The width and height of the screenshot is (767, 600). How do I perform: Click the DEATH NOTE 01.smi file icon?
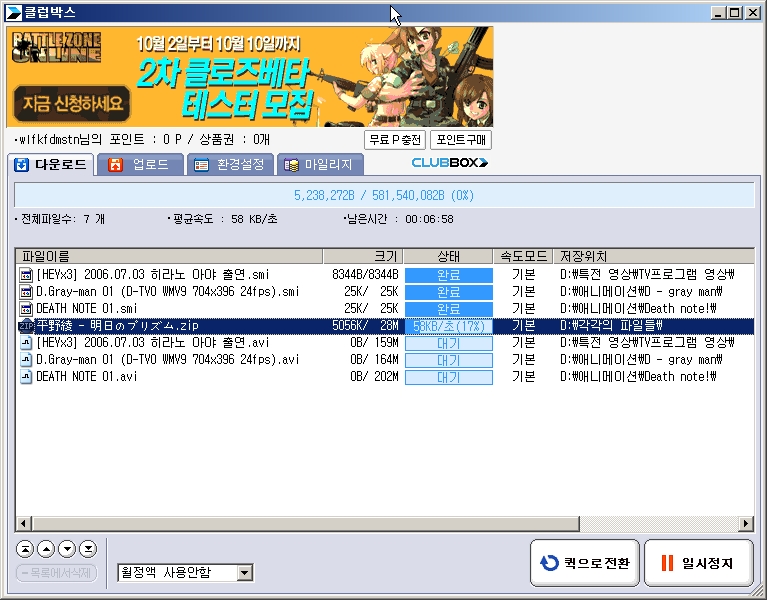[26, 309]
